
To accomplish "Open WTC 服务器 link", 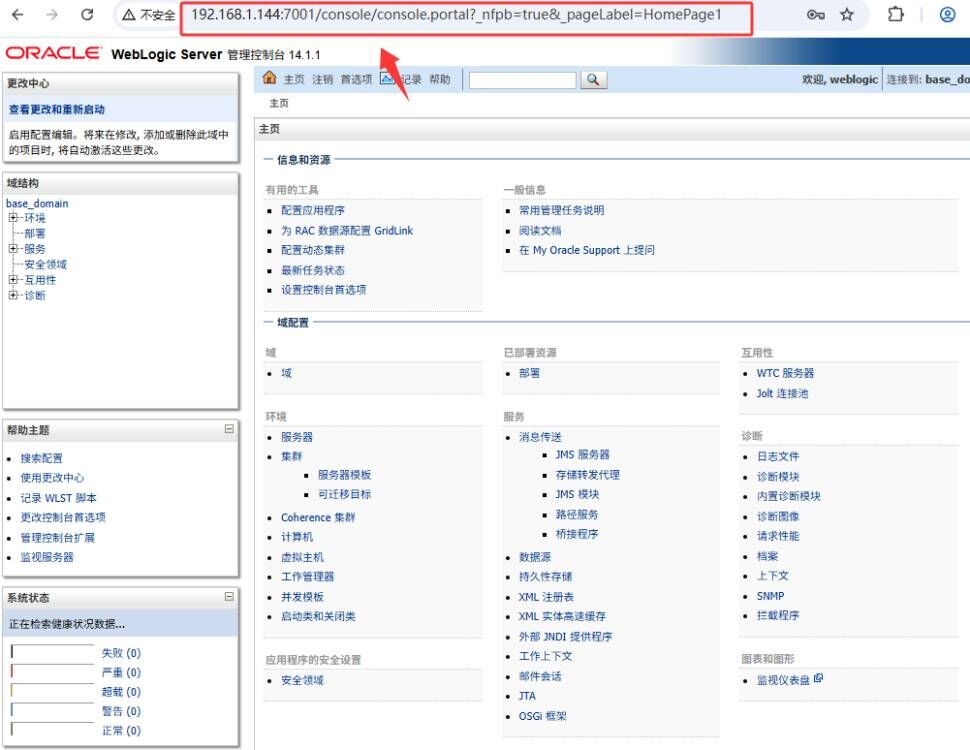I will click(x=785, y=373).
